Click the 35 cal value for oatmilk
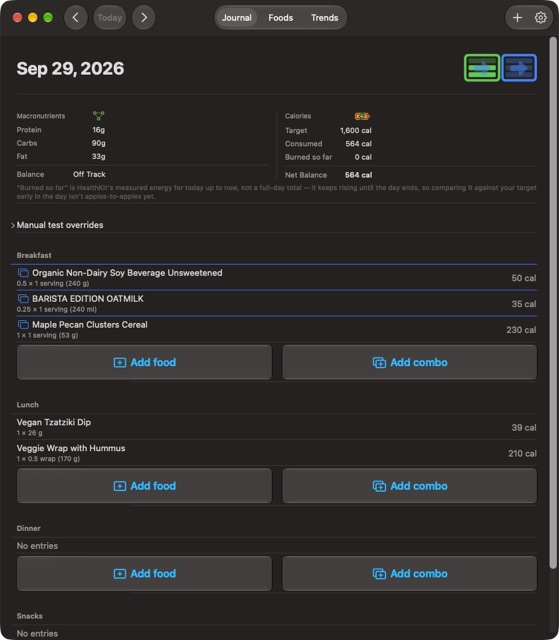Screen dimensions: 559x640 tap(524, 304)
